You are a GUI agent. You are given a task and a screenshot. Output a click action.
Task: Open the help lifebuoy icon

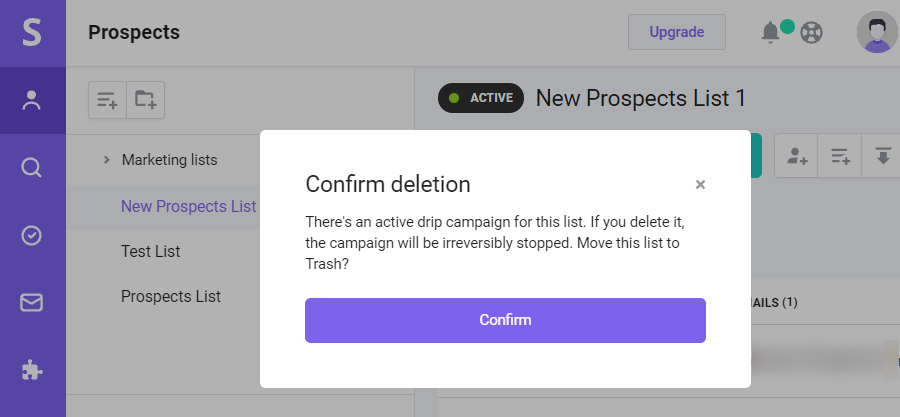pyautogui.click(x=811, y=33)
